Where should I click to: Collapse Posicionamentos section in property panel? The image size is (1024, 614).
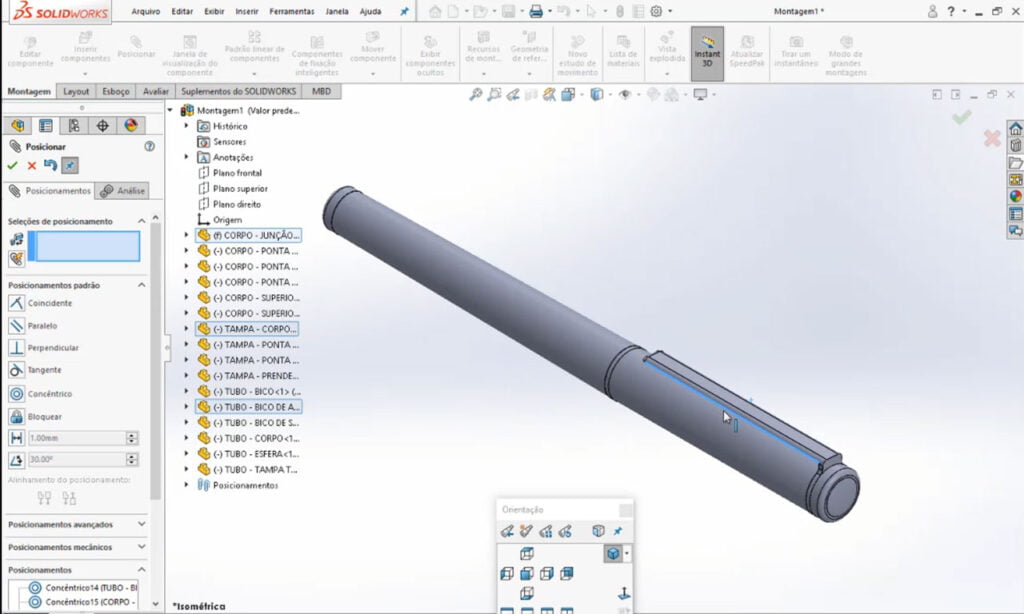(x=142, y=570)
